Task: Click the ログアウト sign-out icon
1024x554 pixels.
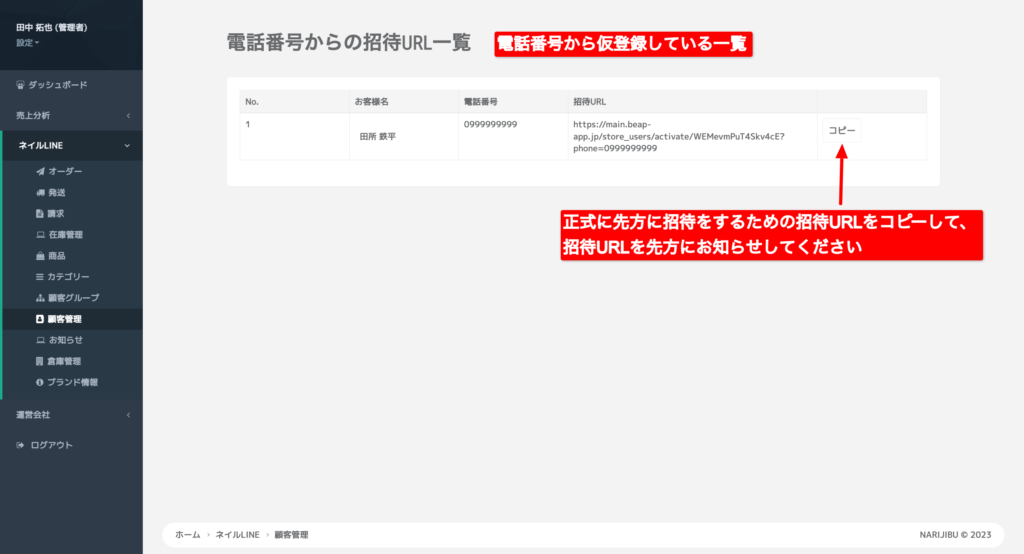Action: click(x=20, y=445)
